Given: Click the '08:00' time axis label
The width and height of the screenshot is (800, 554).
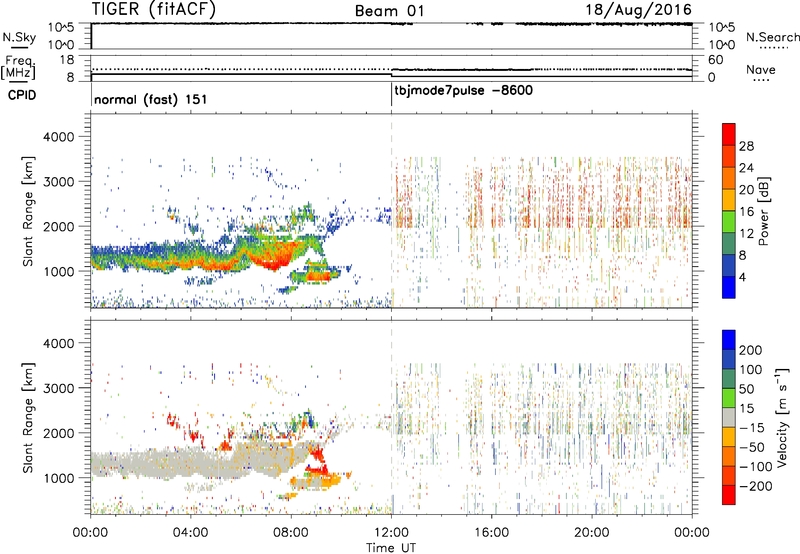Looking at the screenshot, I should [291, 533].
